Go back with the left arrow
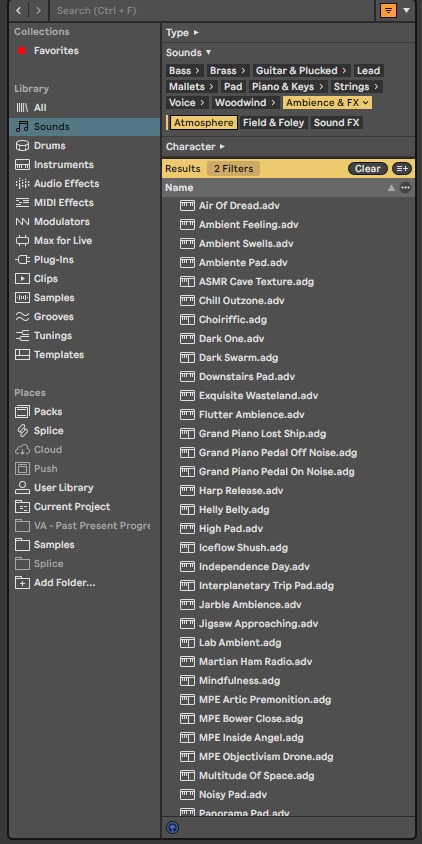The image size is (422, 844). tap(19, 10)
